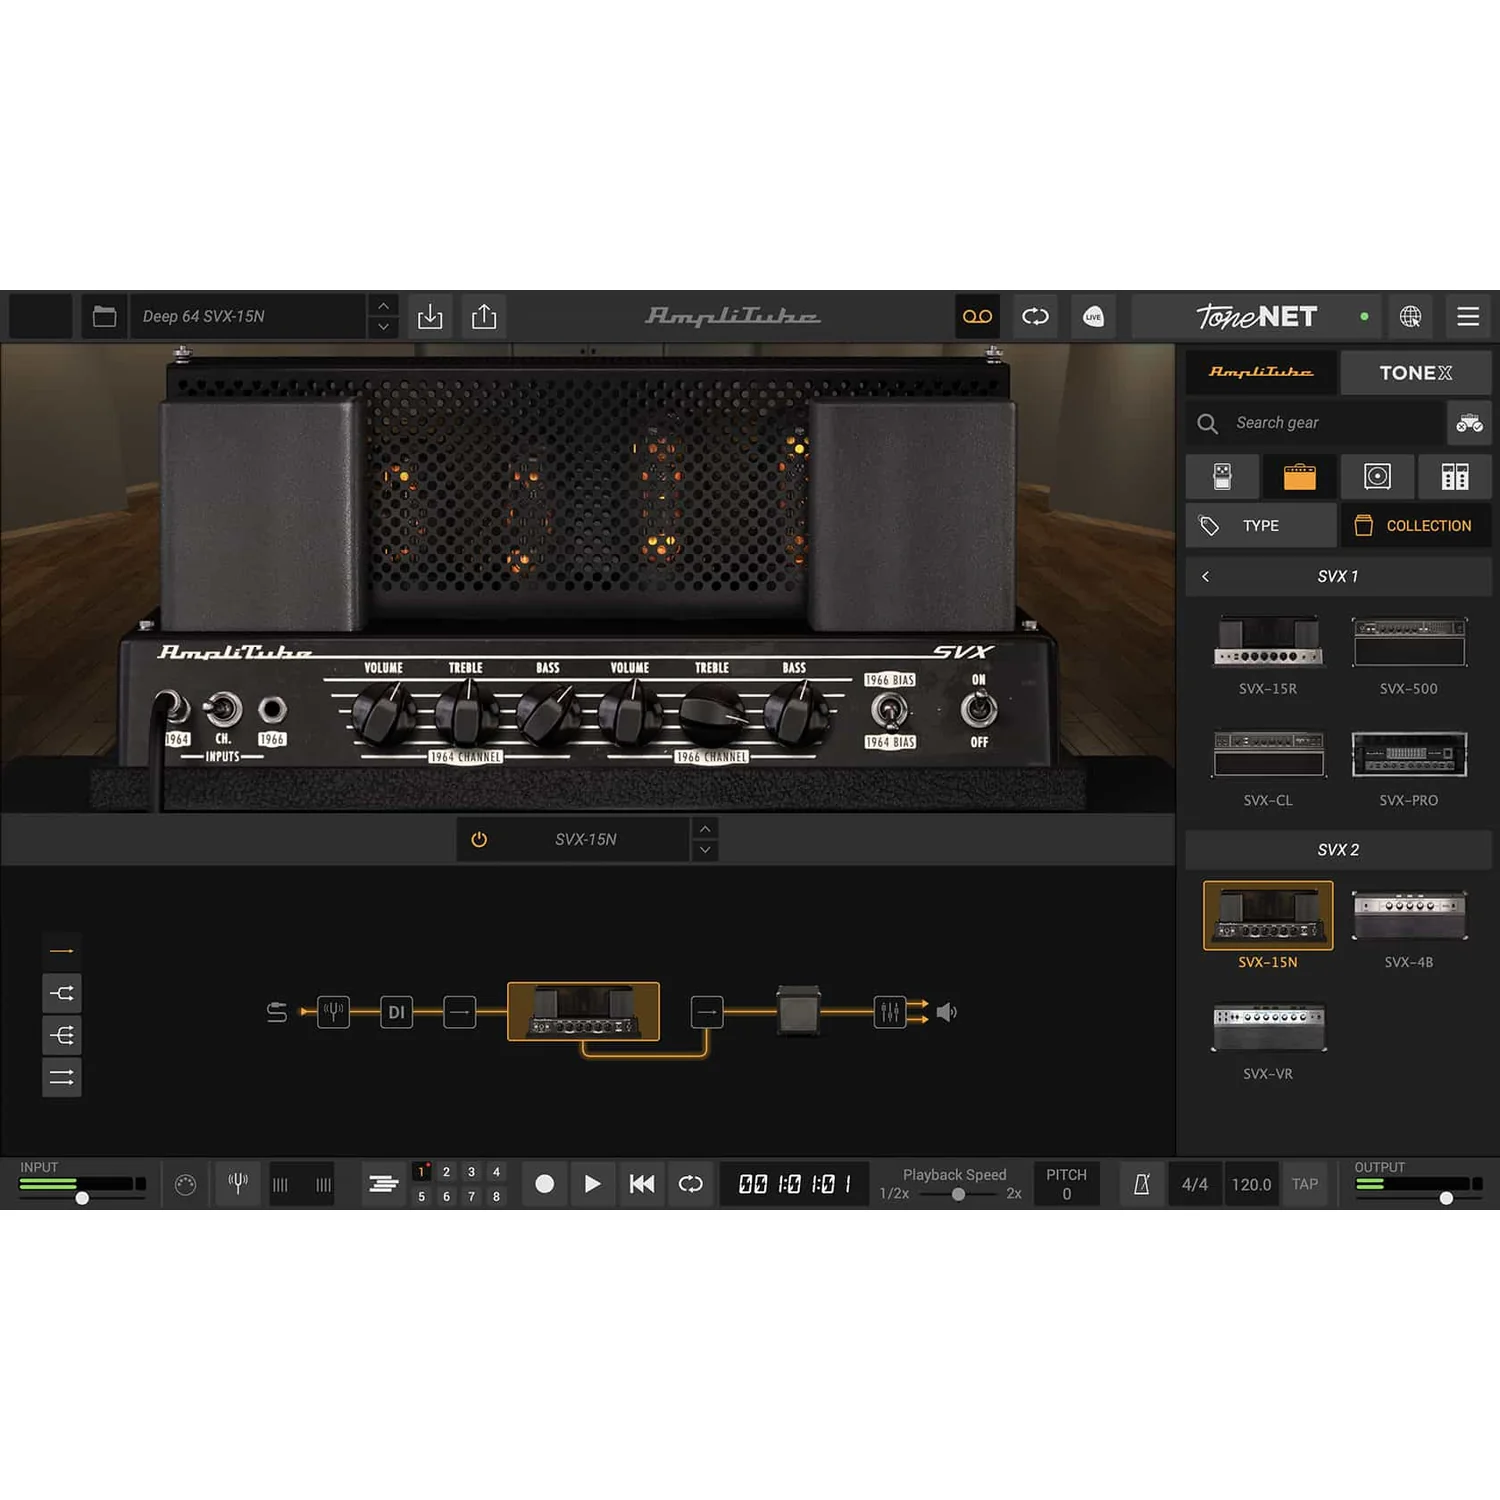Toggle the looper in the top bar
This screenshot has height=1500, width=1500.
tap(1035, 317)
